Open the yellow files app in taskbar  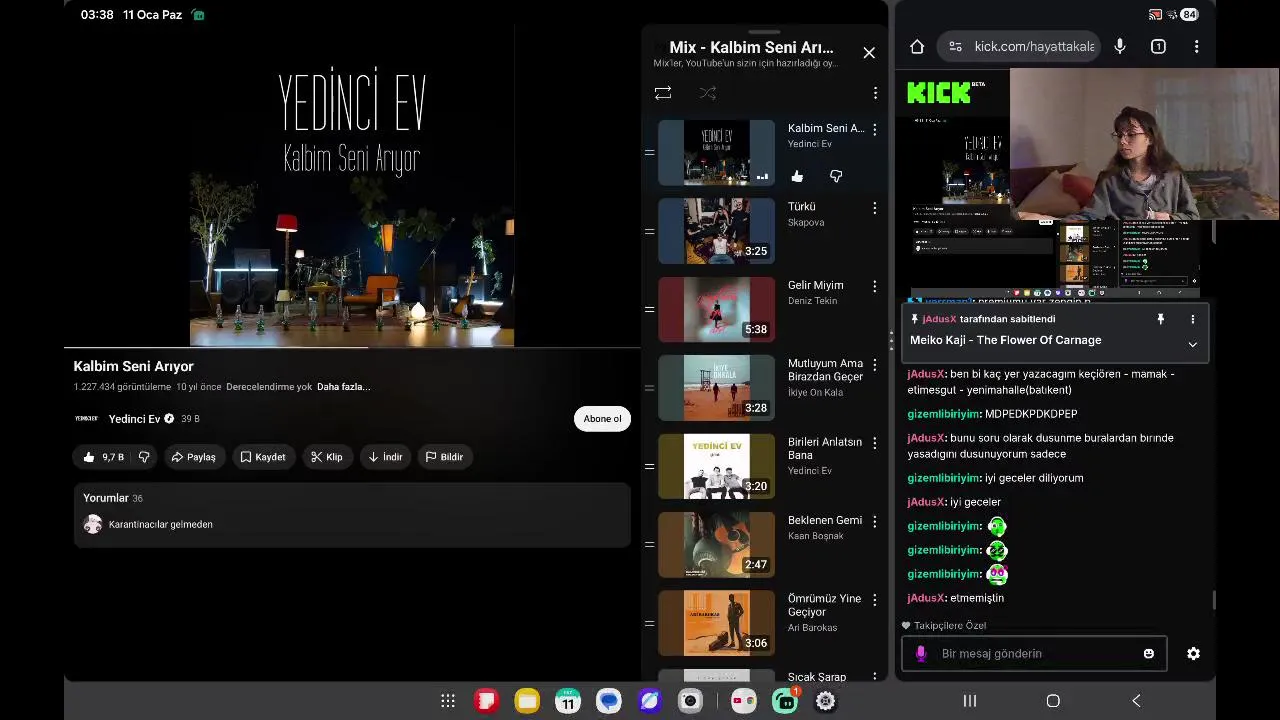point(527,701)
